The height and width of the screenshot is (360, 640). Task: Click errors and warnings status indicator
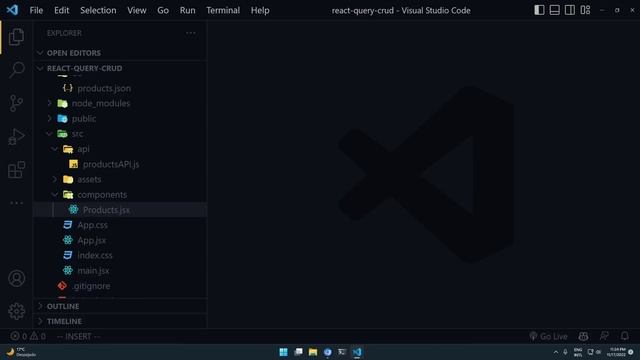coord(28,336)
